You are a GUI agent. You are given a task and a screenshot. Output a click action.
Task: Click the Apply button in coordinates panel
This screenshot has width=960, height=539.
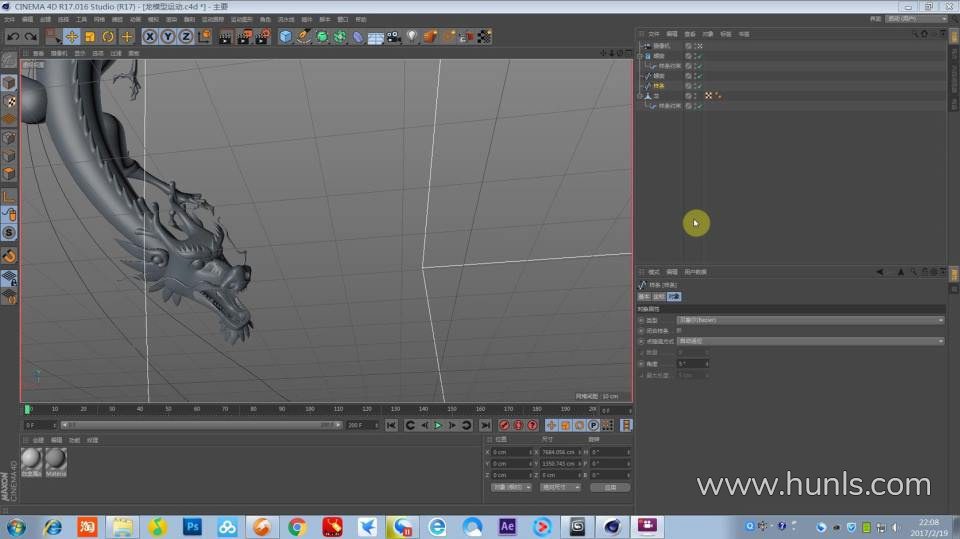tap(610, 488)
